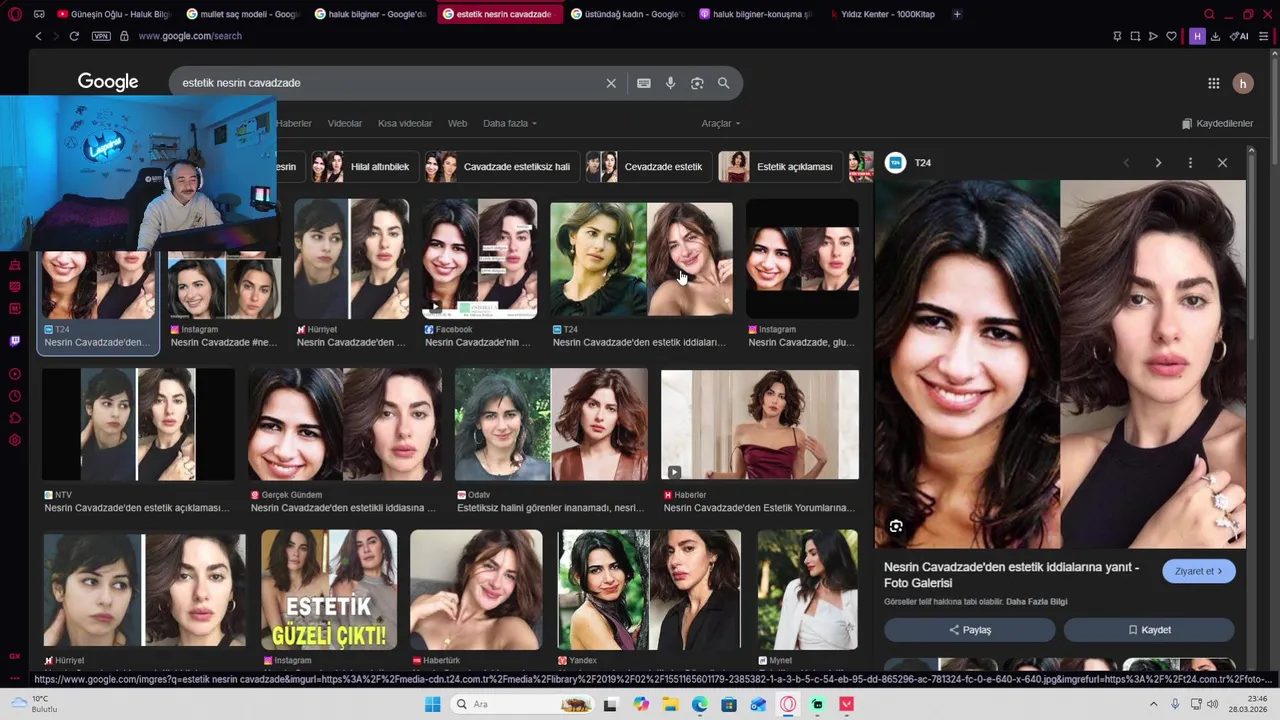Open Twitch in Opera sidebar

(14, 341)
